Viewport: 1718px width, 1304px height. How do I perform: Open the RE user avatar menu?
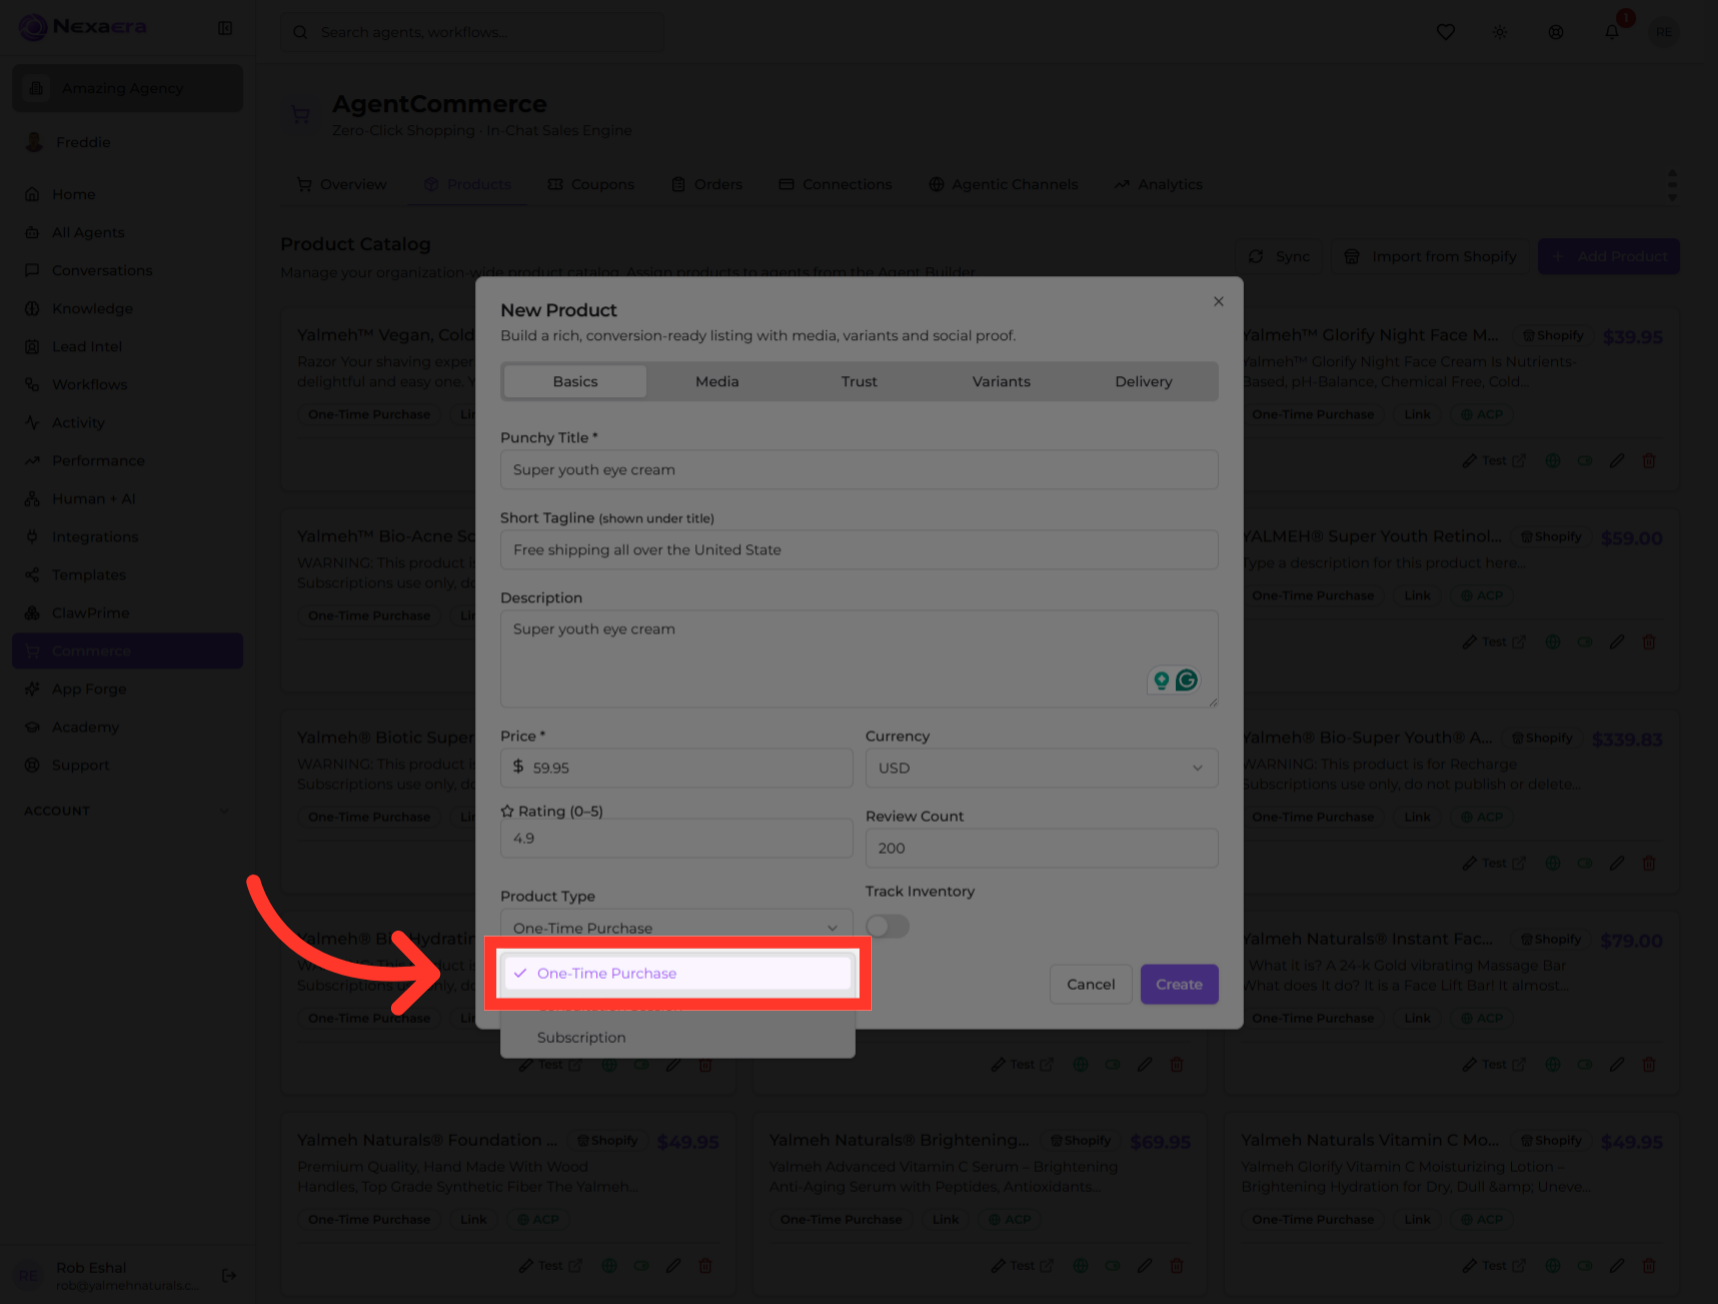pyautogui.click(x=1664, y=32)
